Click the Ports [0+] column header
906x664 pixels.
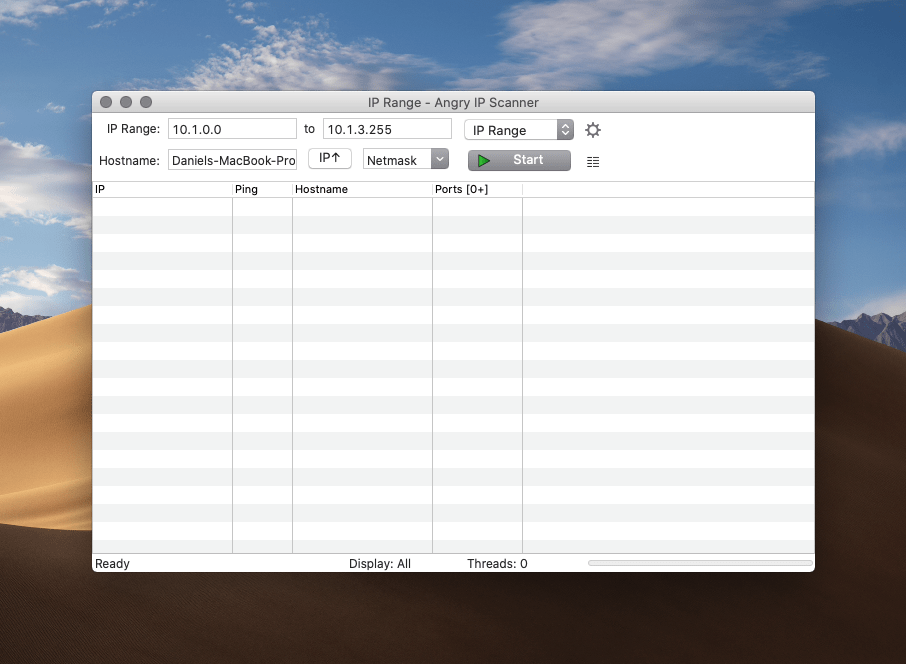click(x=477, y=190)
